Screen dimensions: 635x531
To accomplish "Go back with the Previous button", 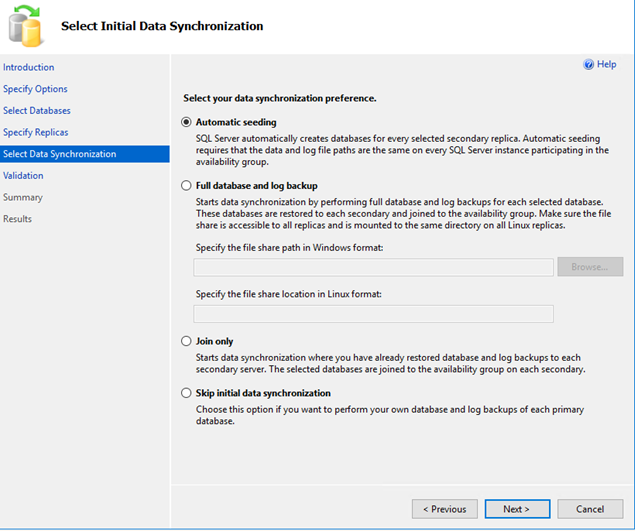I will tap(445, 510).
